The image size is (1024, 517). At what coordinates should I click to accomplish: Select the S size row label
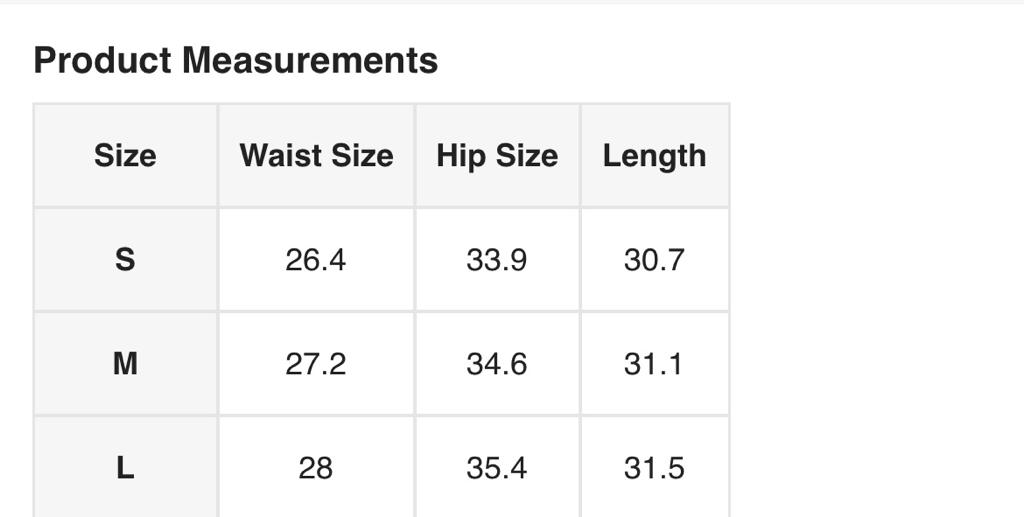125,260
